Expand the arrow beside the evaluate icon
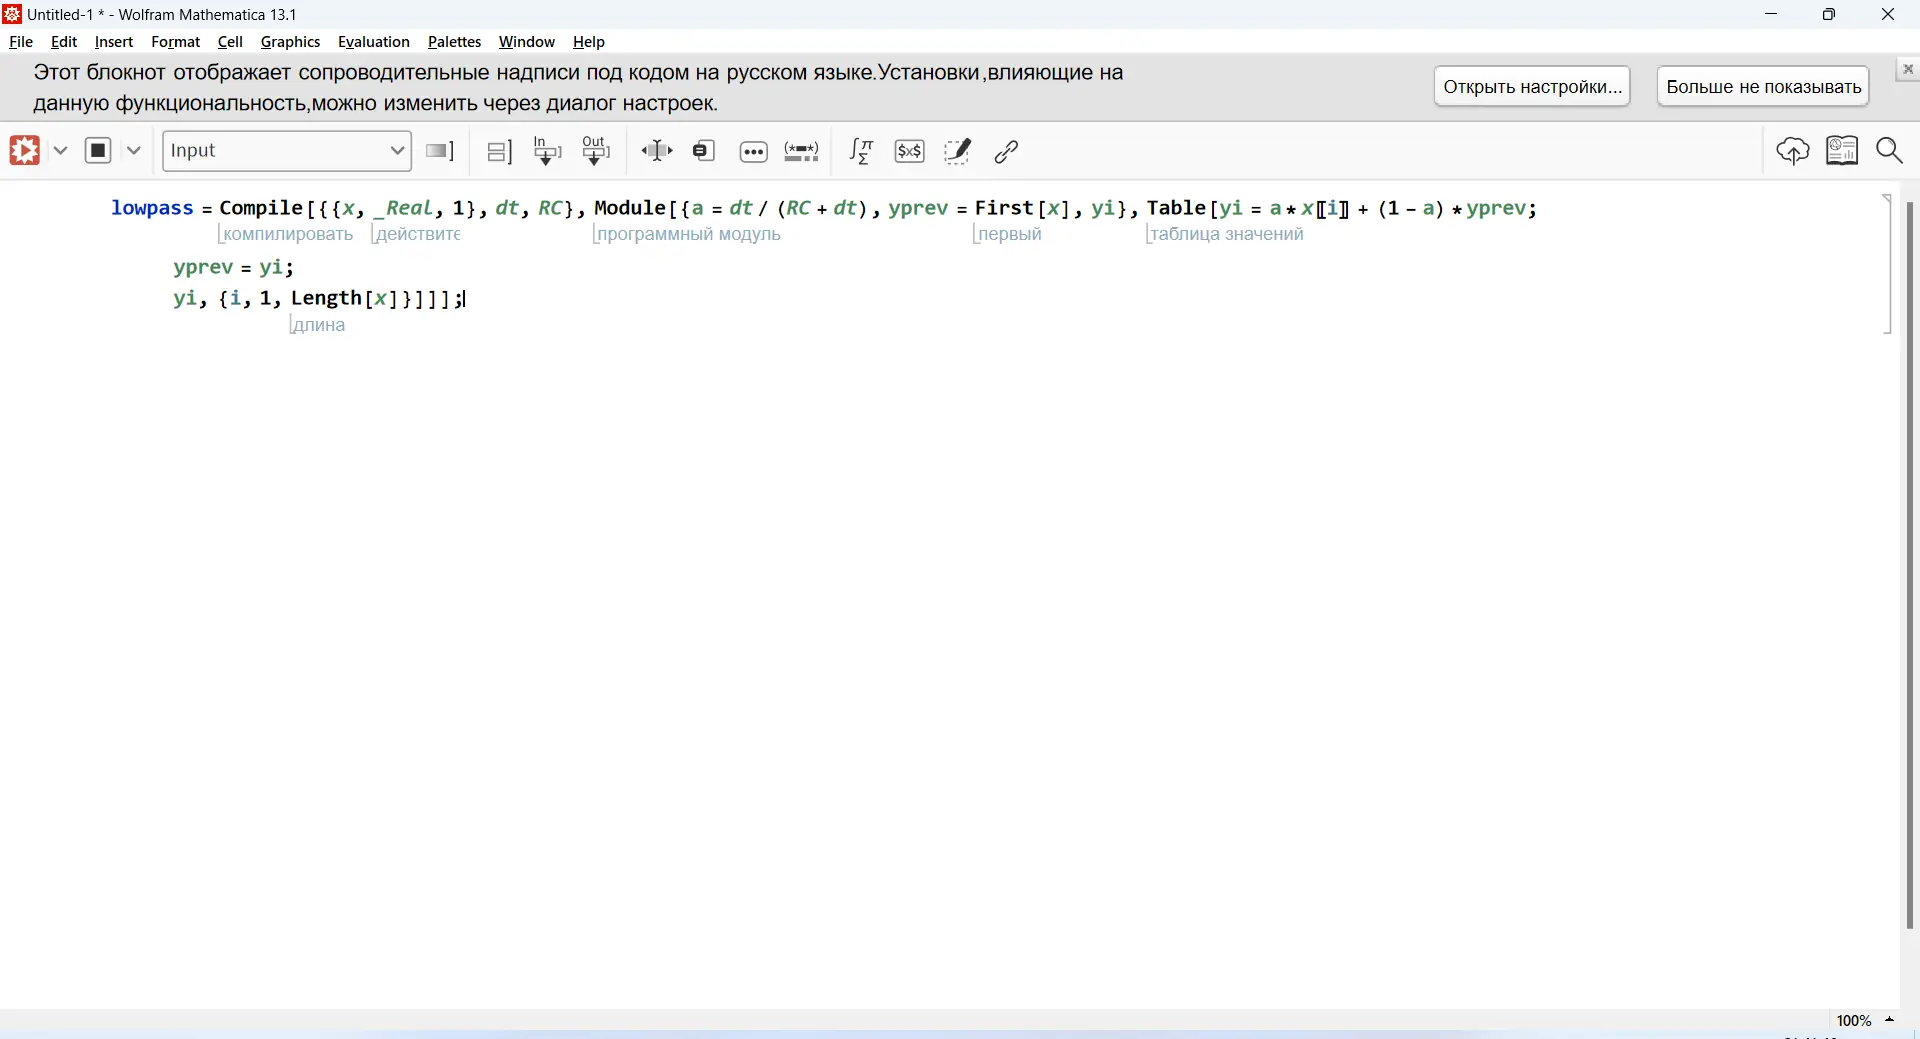This screenshot has width=1920, height=1039. point(60,151)
